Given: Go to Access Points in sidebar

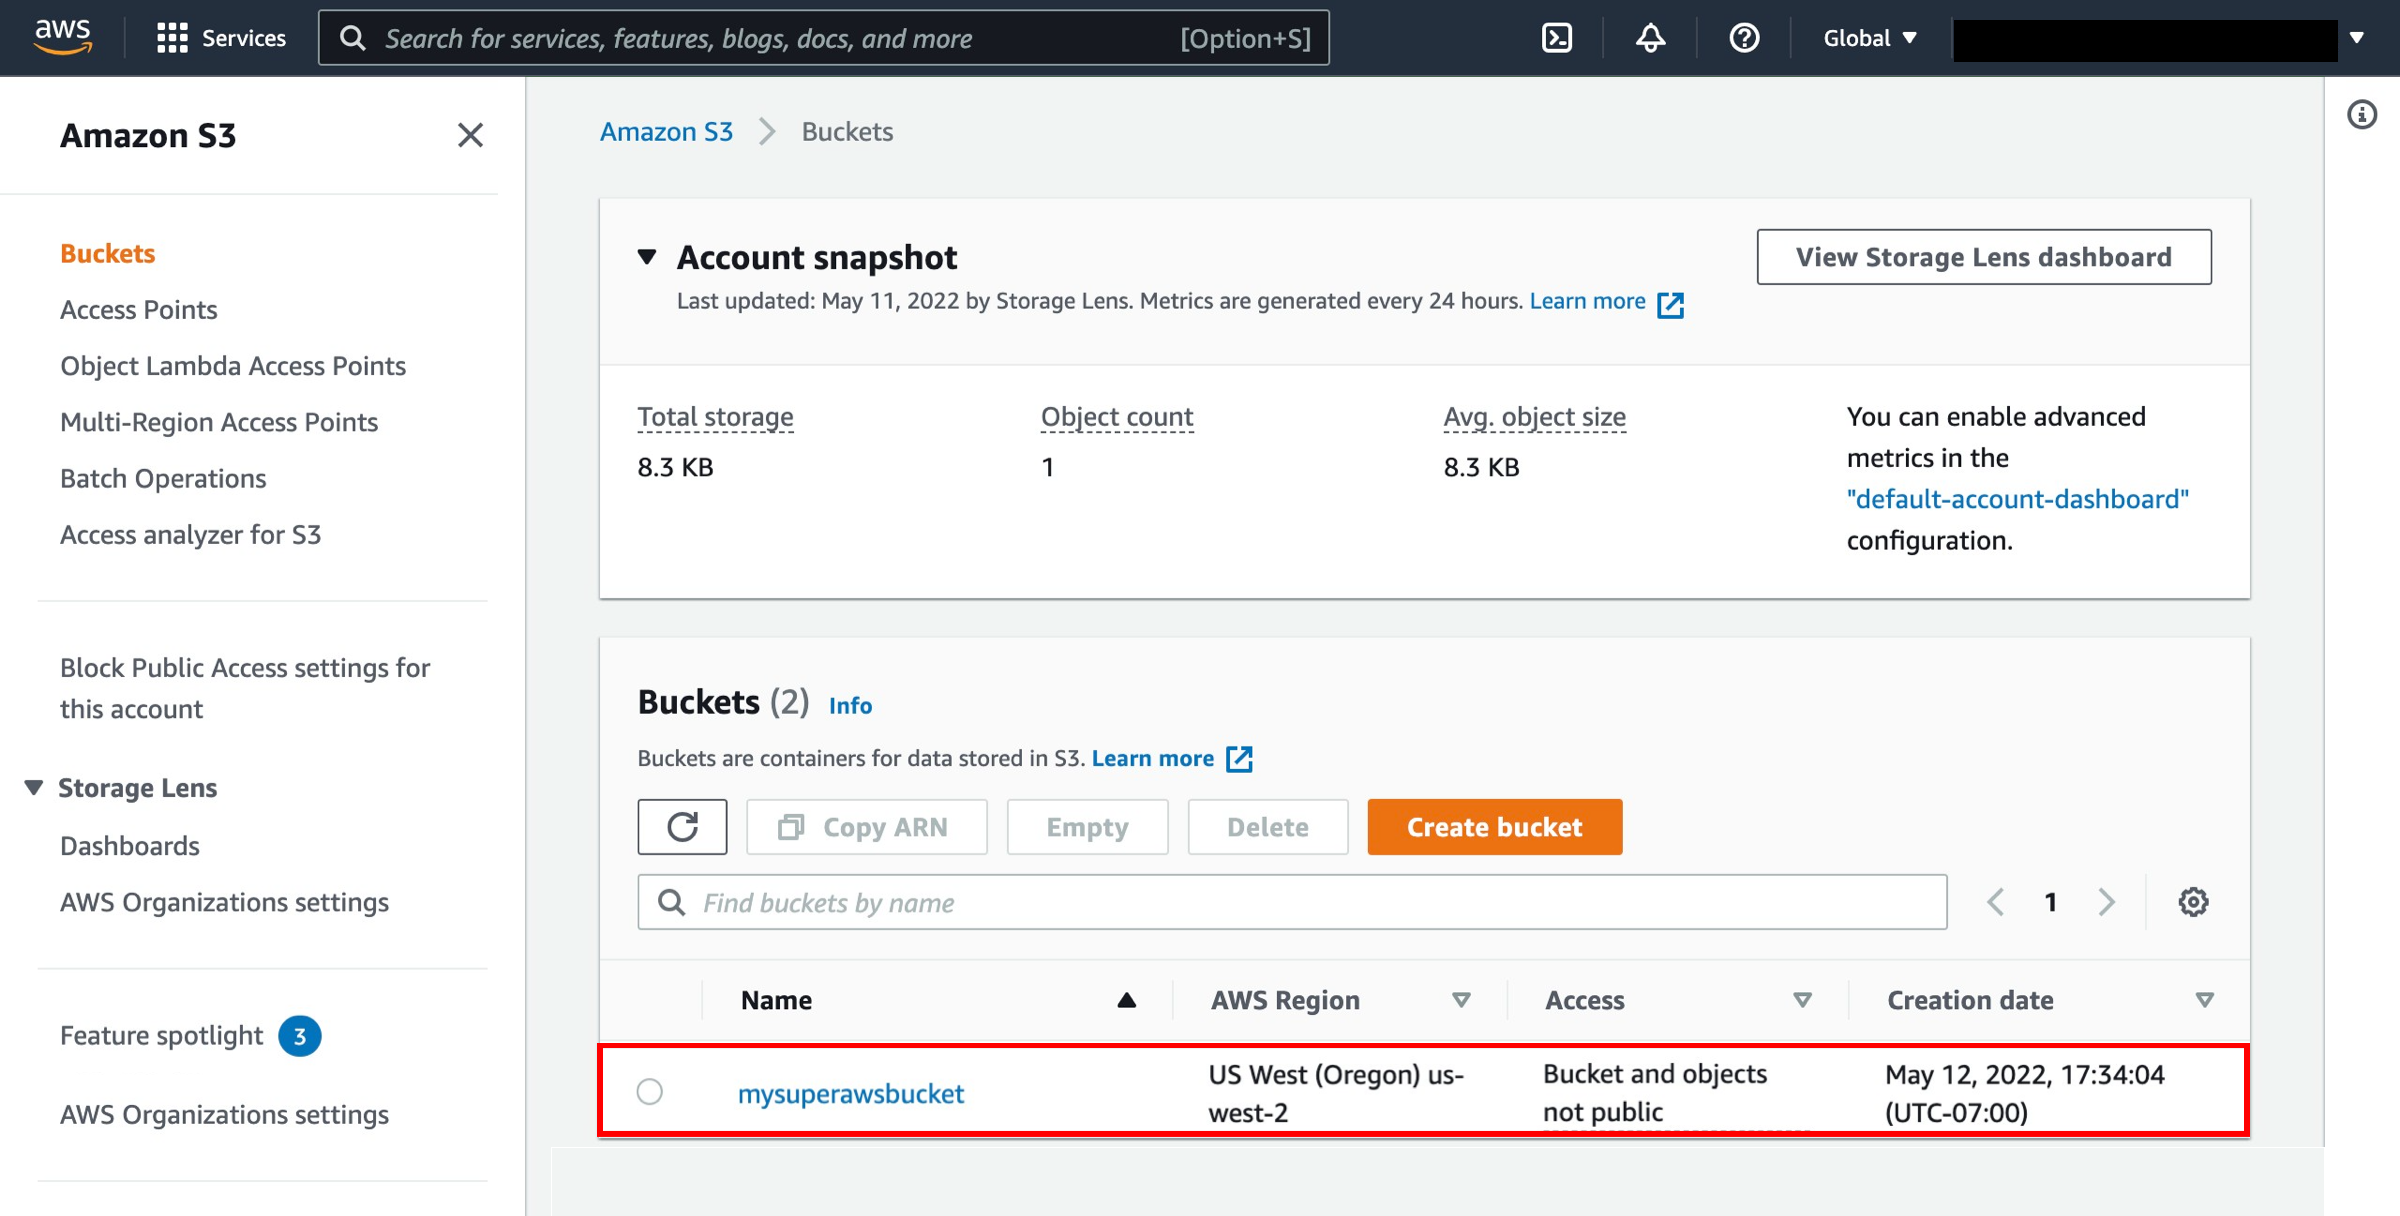Looking at the screenshot, I should 138,310.
